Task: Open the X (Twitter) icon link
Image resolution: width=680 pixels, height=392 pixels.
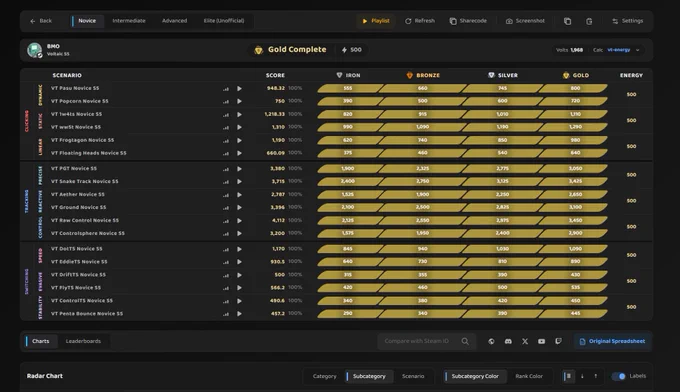Action: pyautogui.click(x=525, y=342)
